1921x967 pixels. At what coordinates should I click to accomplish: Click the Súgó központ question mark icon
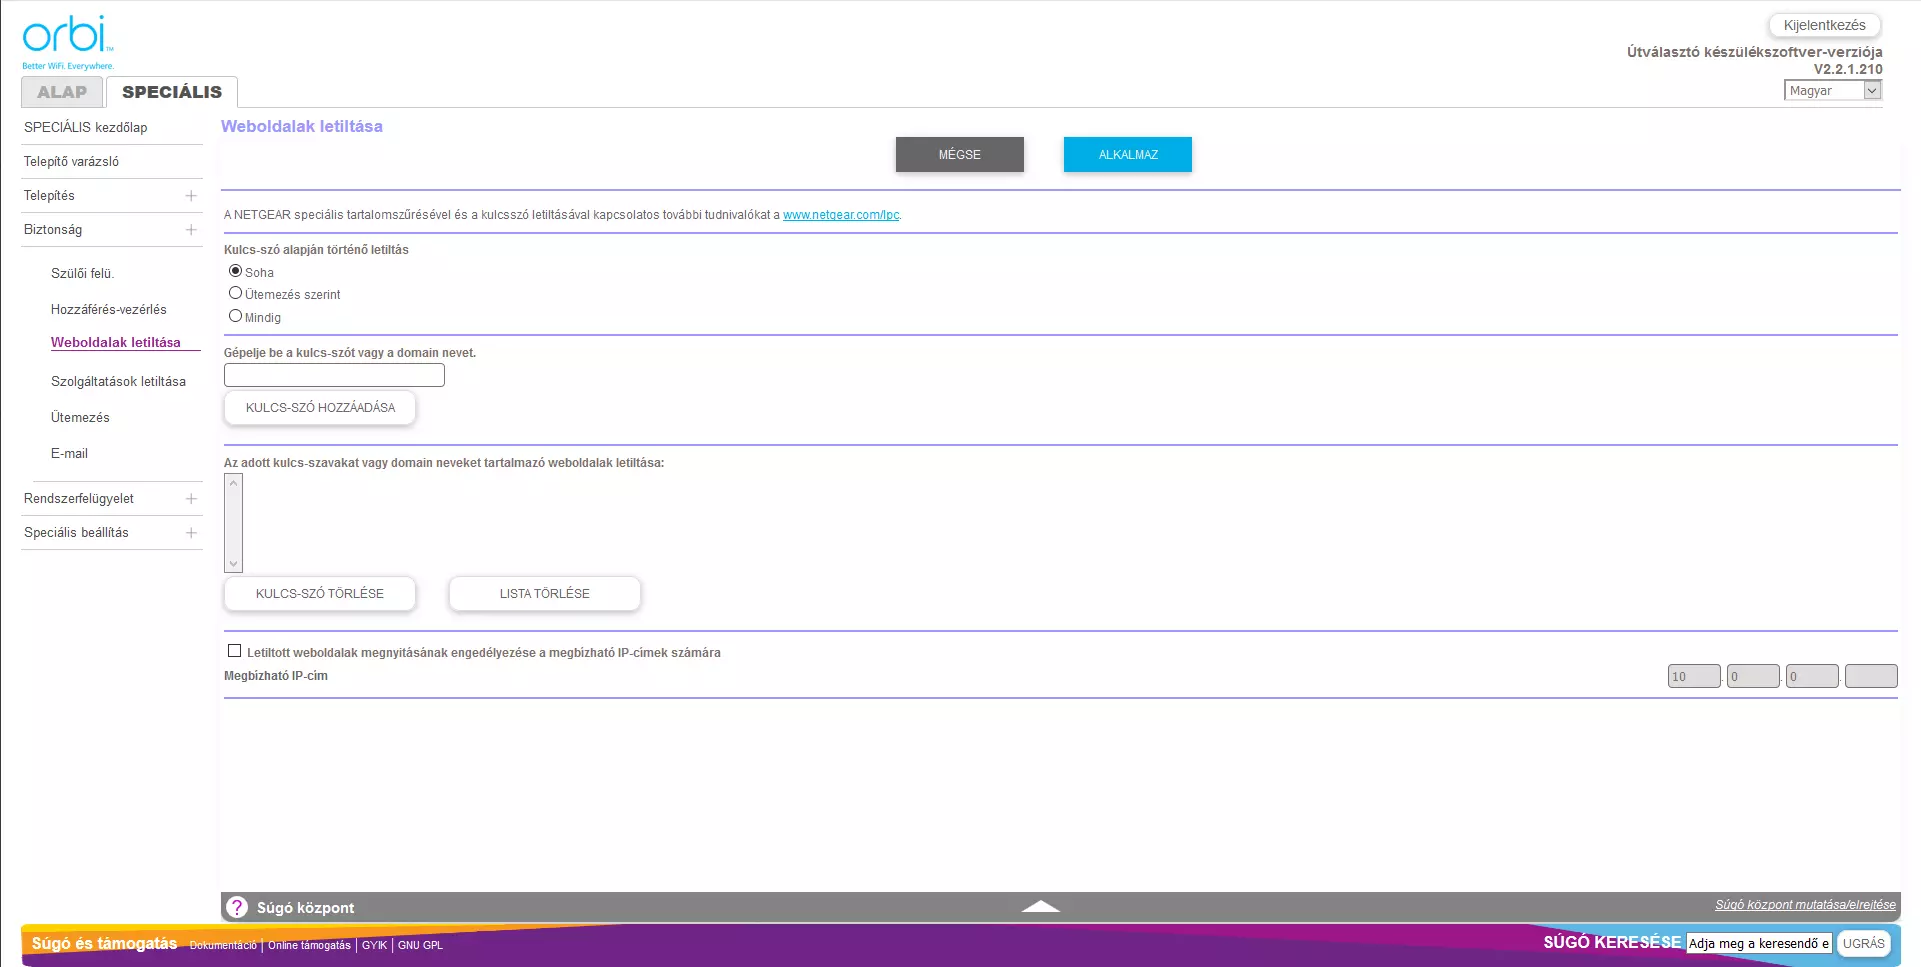coord(237,907)
